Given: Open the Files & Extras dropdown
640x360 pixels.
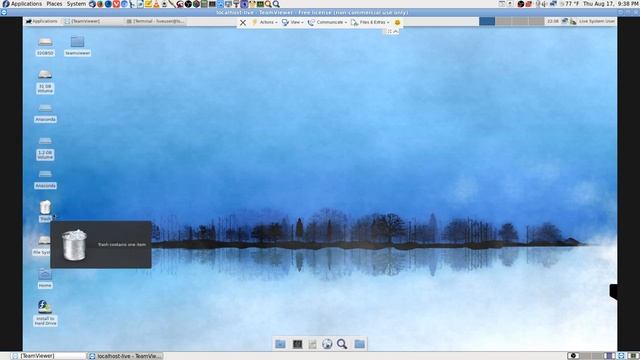Looking at the screenshot, I should coord(371,22).
